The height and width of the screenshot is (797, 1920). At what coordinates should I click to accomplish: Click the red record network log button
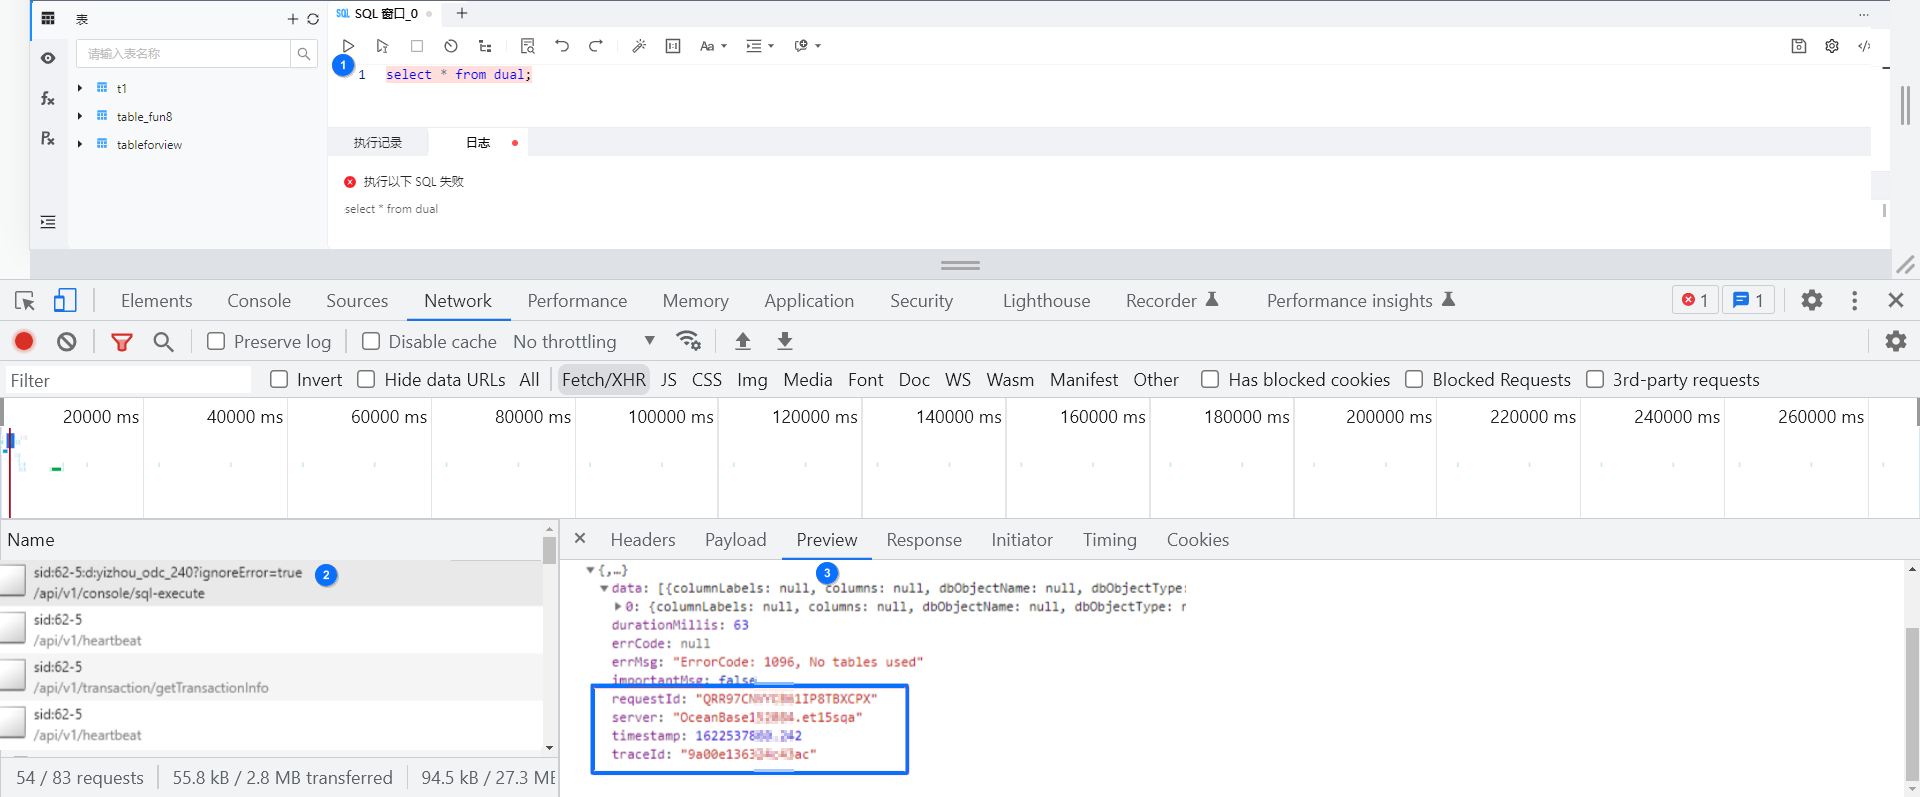[25, 342]
